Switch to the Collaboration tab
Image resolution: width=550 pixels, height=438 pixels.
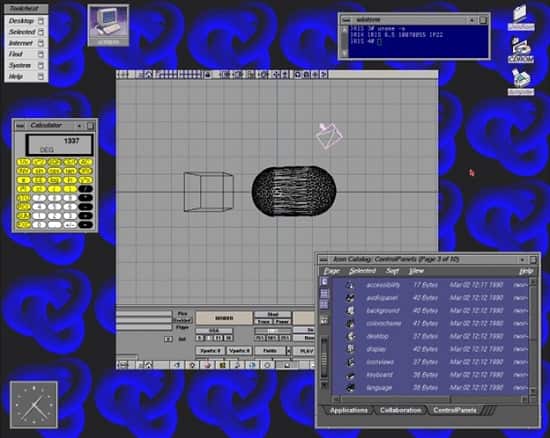(x=401, y=410)
